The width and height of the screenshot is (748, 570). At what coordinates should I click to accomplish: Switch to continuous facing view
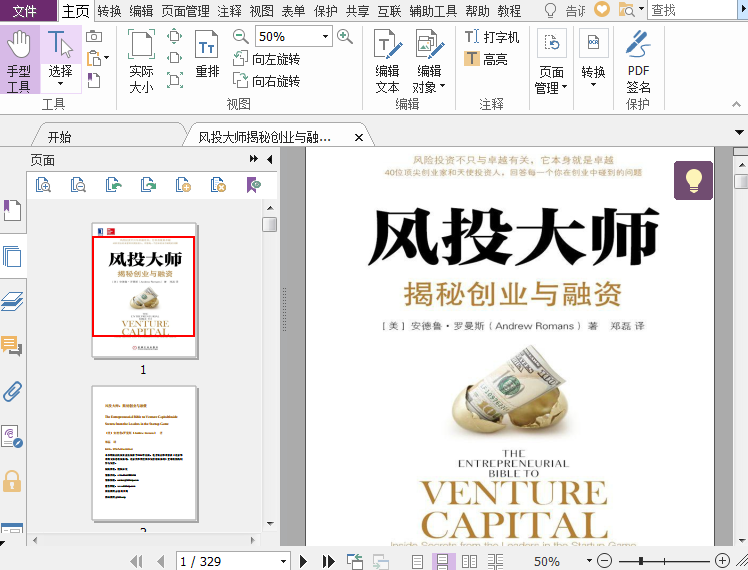point(495,561)
